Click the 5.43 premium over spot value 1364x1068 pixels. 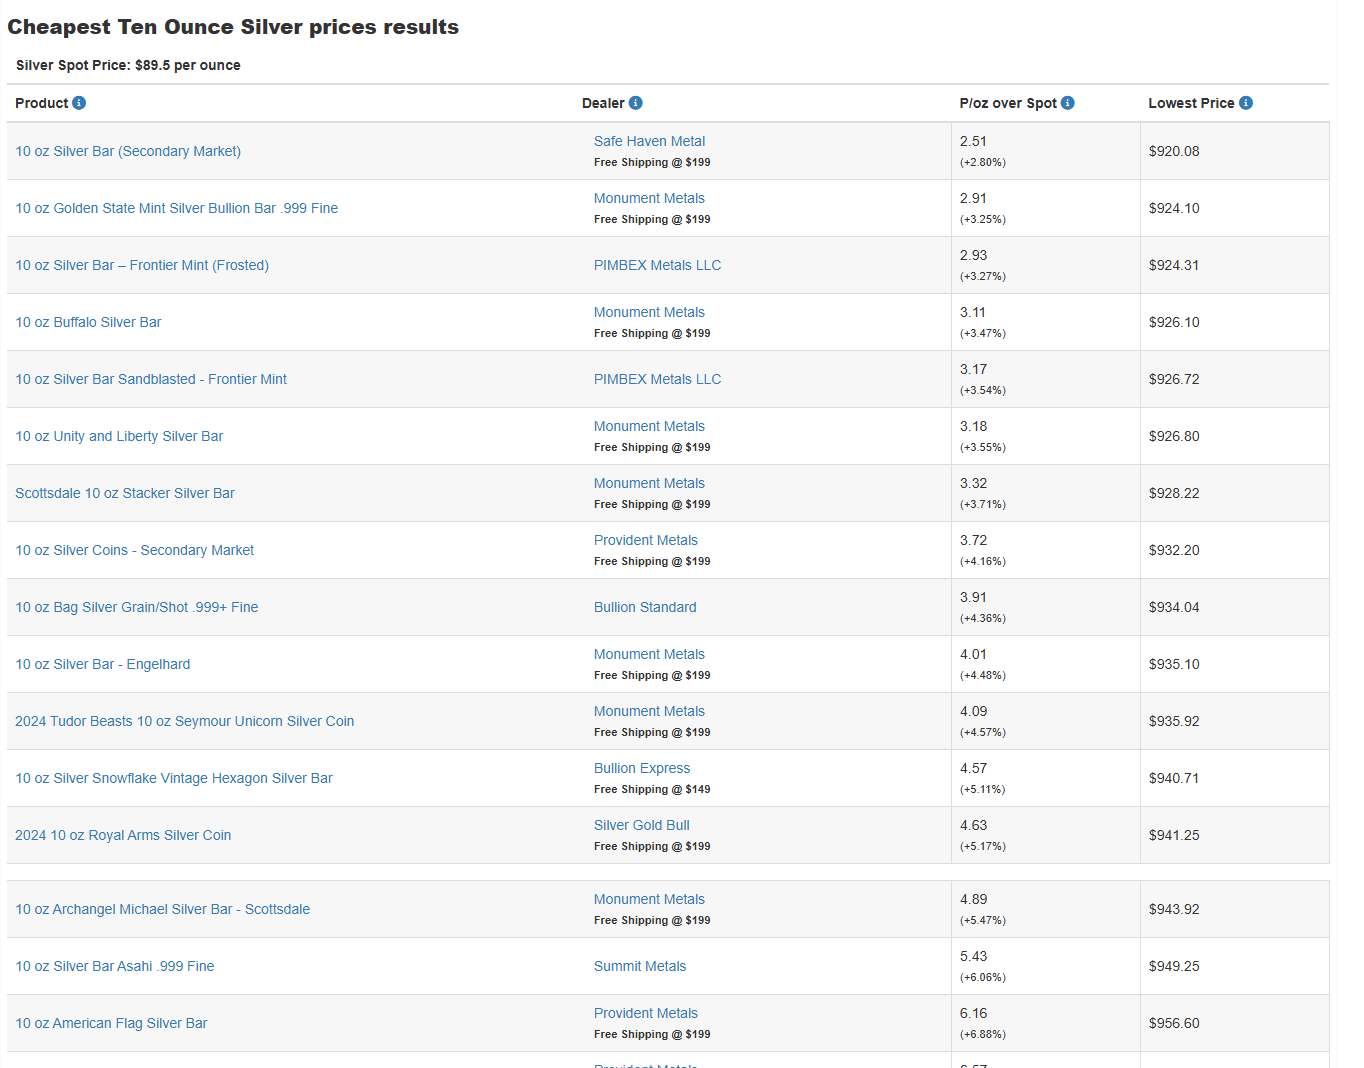coord(973,956)
